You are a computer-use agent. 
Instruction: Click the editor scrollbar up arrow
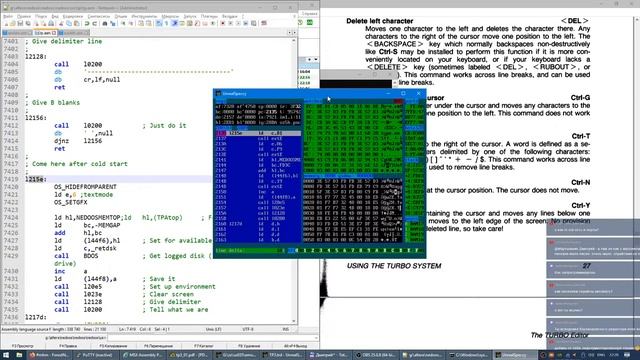point(293,41)
